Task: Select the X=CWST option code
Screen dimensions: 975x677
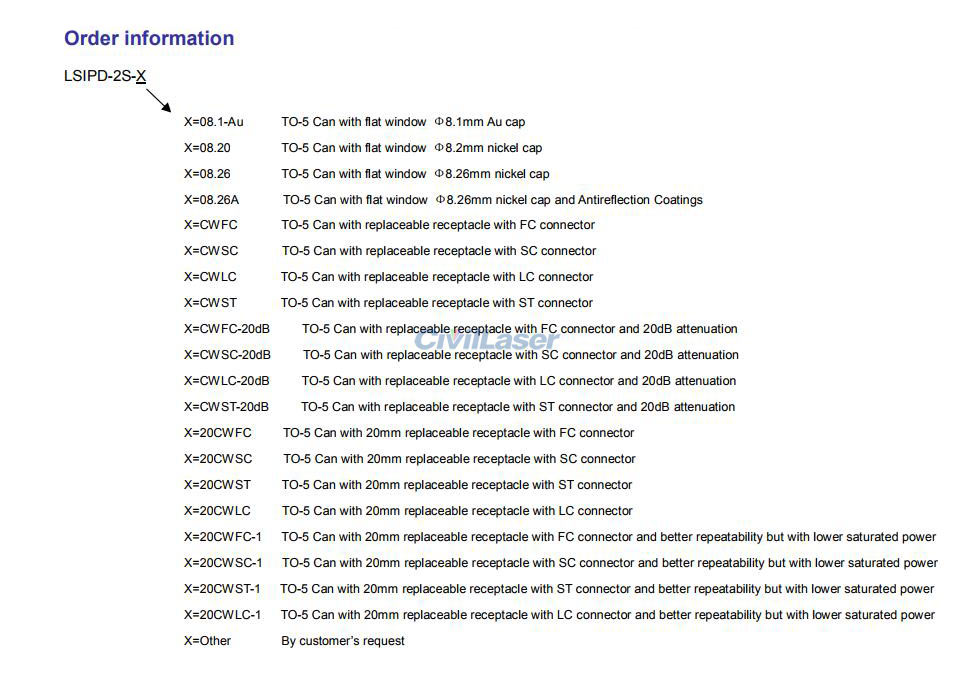Action: point(210,303)
